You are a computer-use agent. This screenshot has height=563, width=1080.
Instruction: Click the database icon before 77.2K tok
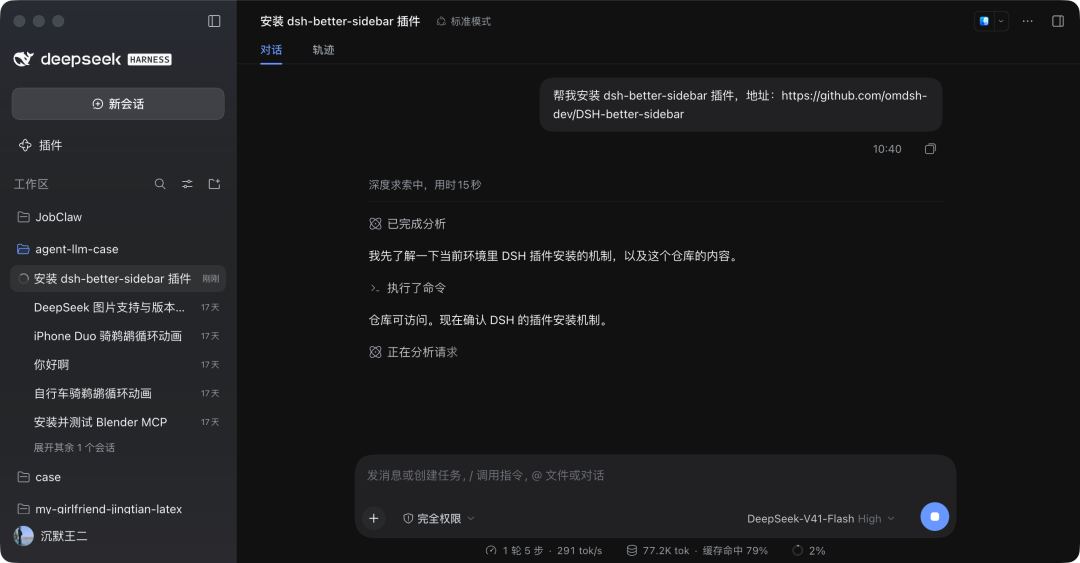(632, 551)
